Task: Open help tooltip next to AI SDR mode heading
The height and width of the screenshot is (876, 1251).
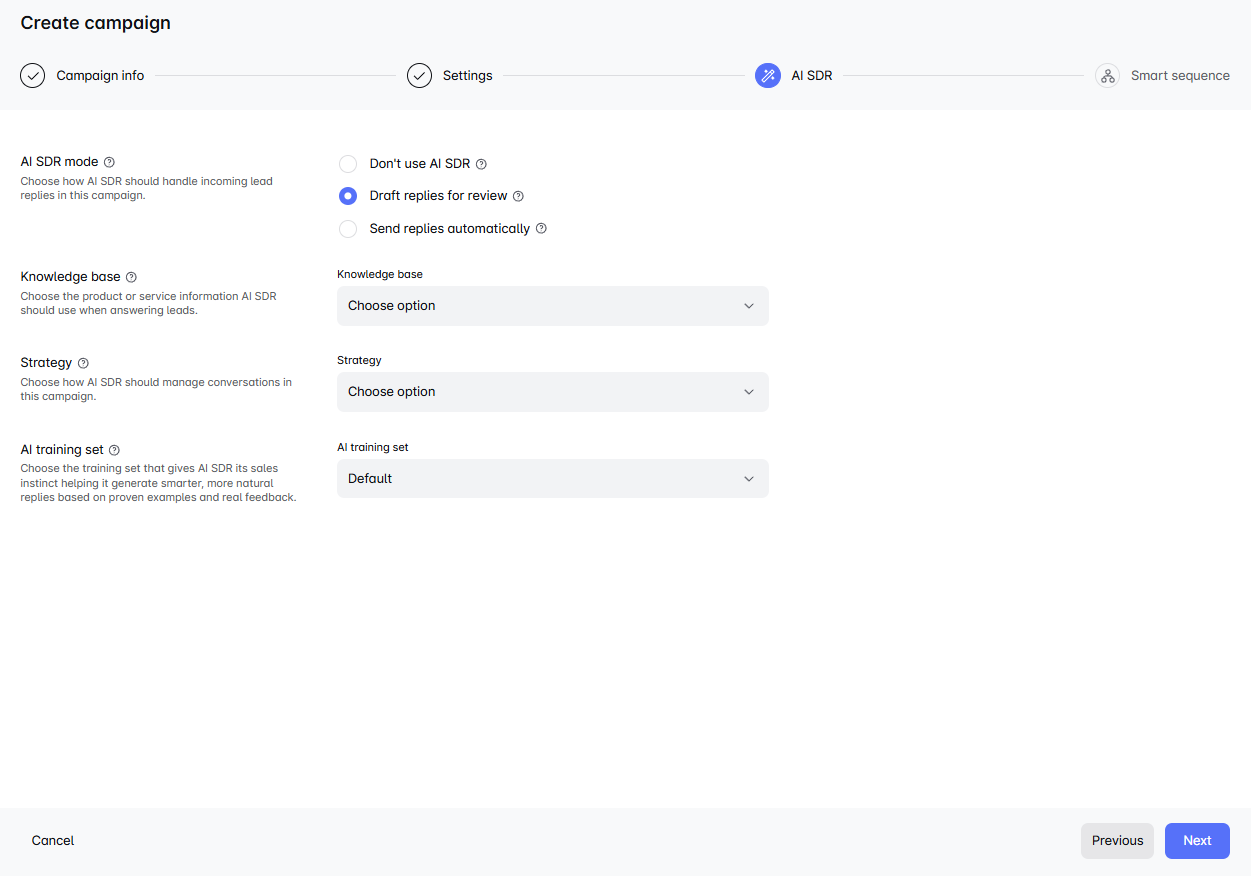Action: point(109,162)
